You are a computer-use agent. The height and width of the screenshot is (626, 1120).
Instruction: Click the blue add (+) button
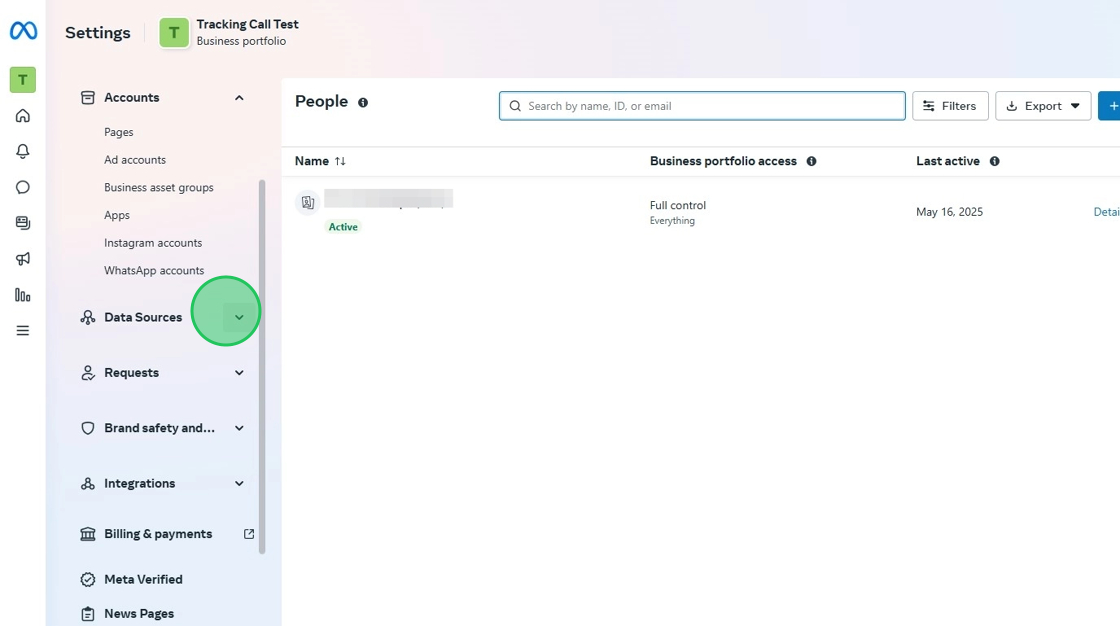pyautogui.click(x=1109, y=106)
